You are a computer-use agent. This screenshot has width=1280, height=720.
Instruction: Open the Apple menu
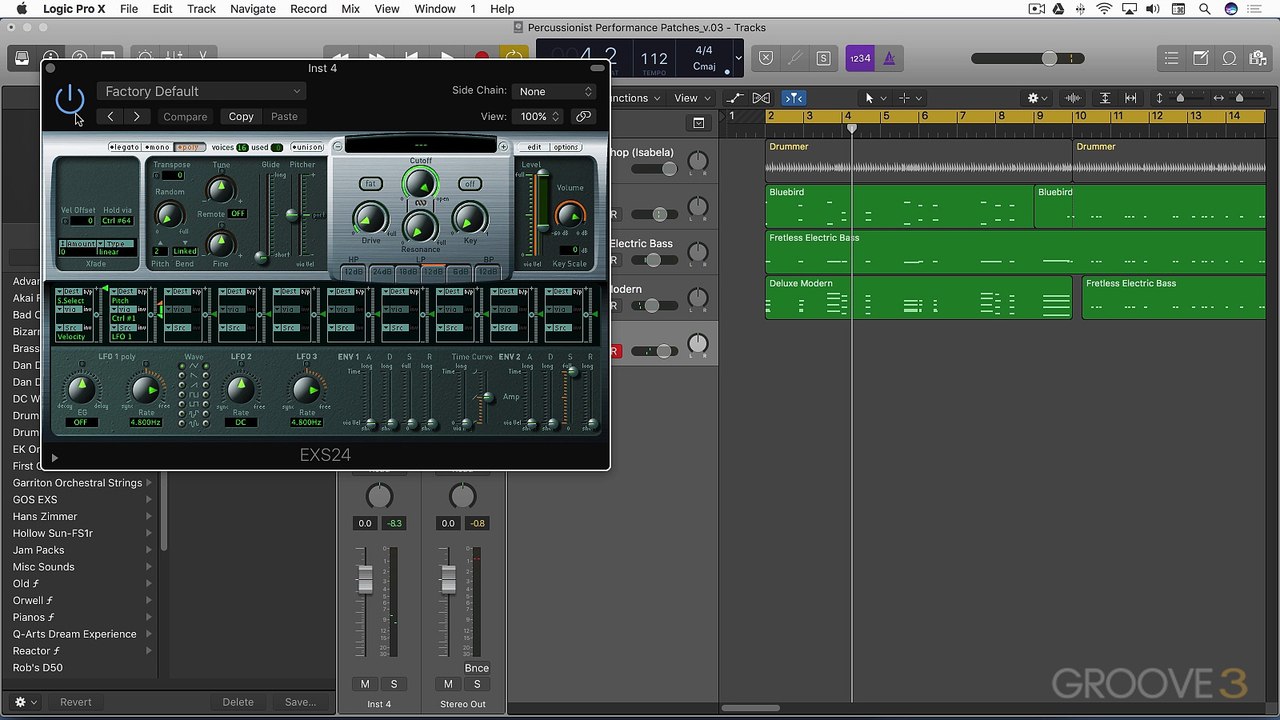(21, 9)
